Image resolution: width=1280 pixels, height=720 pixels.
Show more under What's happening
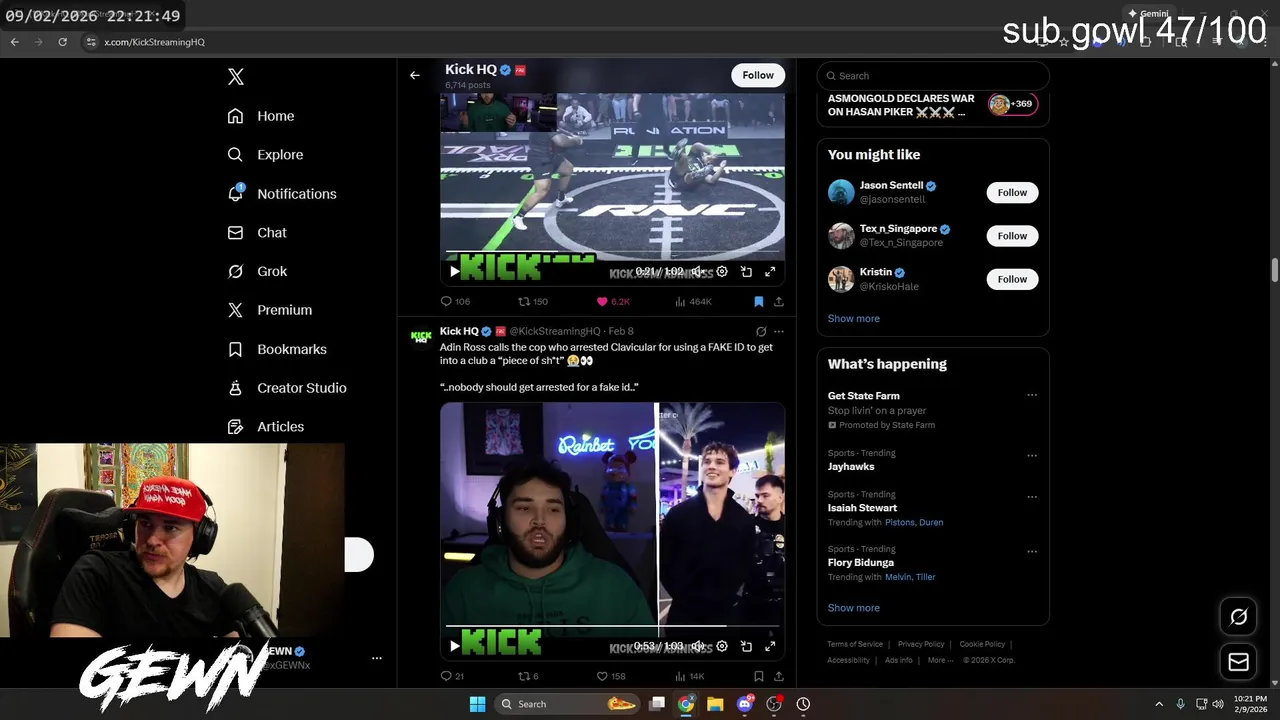point(854,608)
